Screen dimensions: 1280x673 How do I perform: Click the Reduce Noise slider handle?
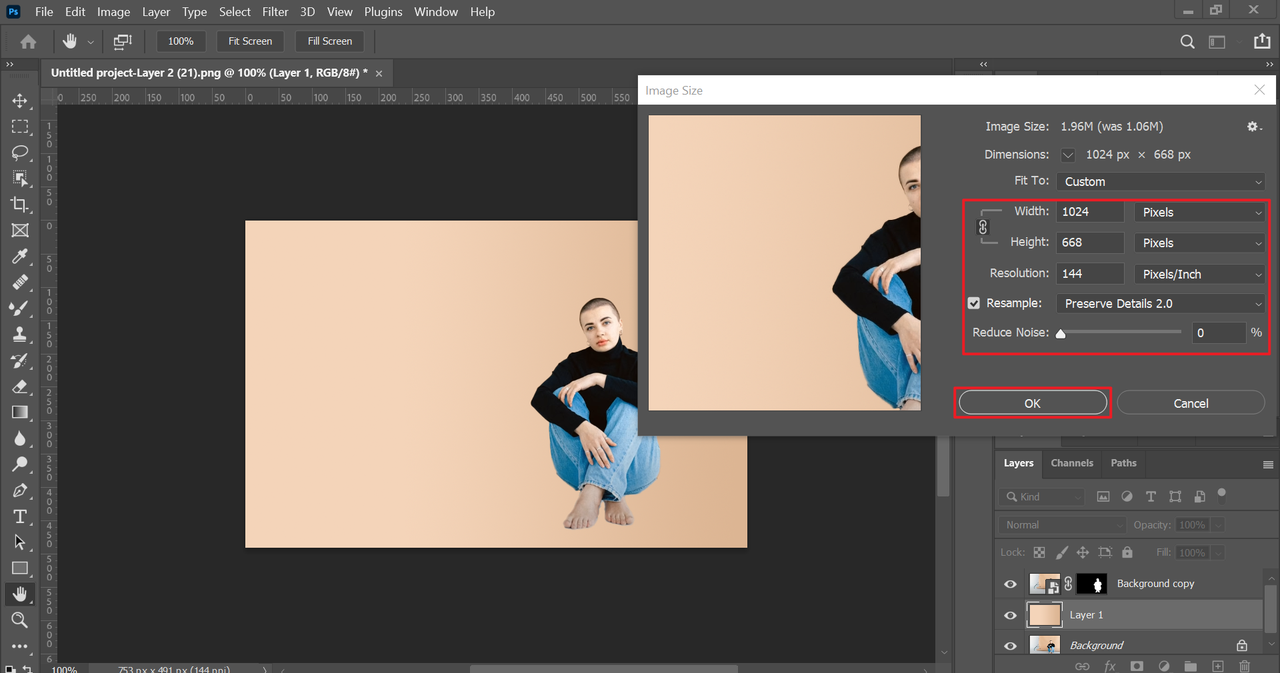point(1060,334)
